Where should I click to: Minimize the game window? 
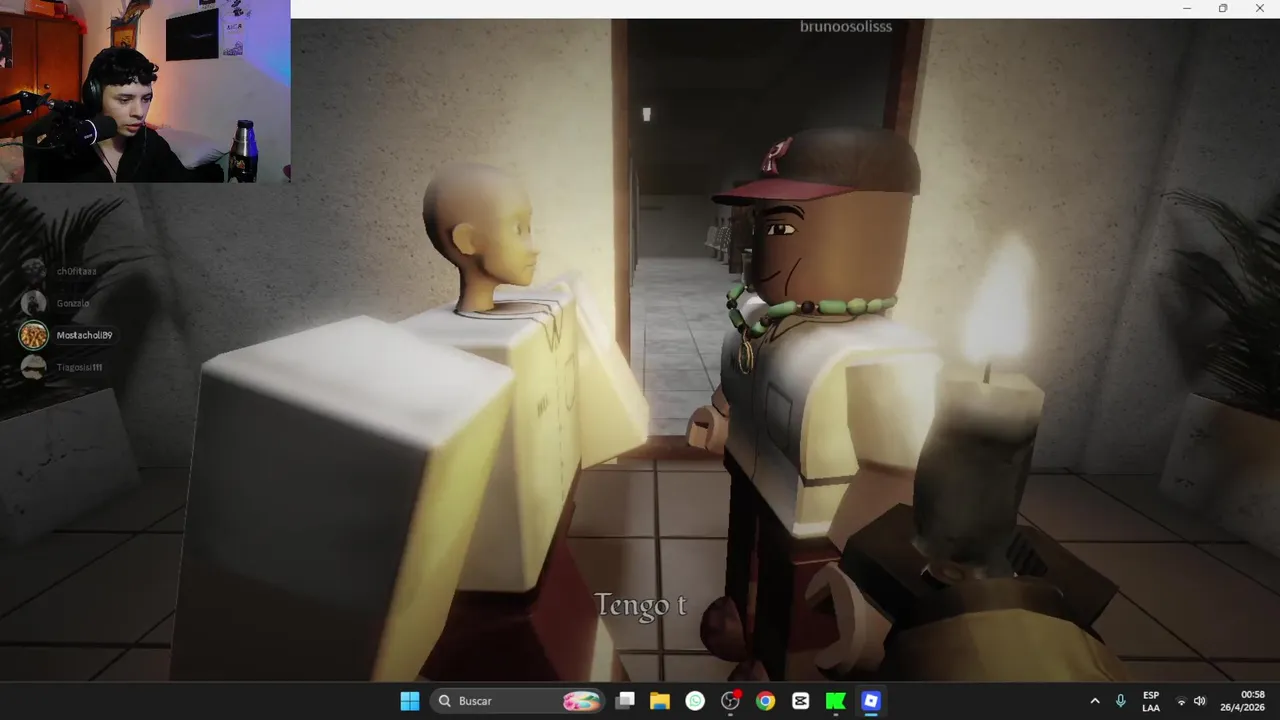tap(1187, 8)
